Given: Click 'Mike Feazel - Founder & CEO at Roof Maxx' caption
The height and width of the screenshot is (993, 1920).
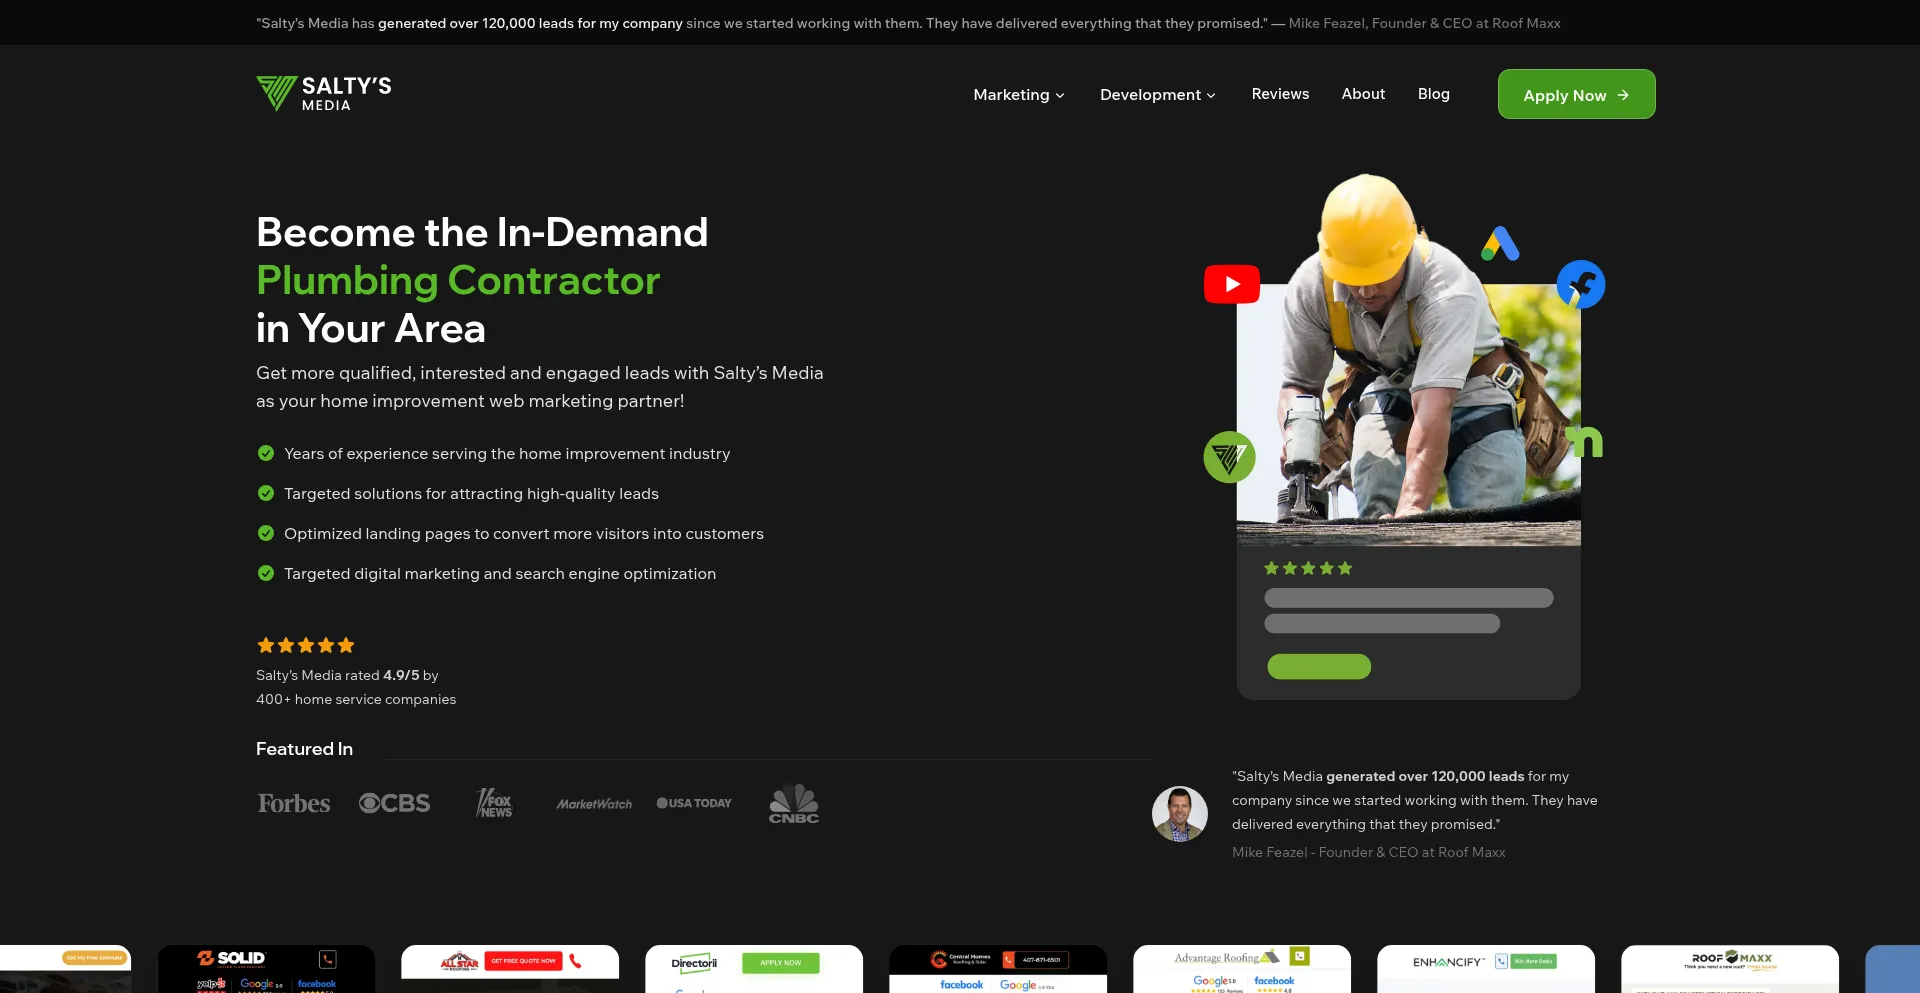Looking at the screenshot, I should coord(1369,852).
